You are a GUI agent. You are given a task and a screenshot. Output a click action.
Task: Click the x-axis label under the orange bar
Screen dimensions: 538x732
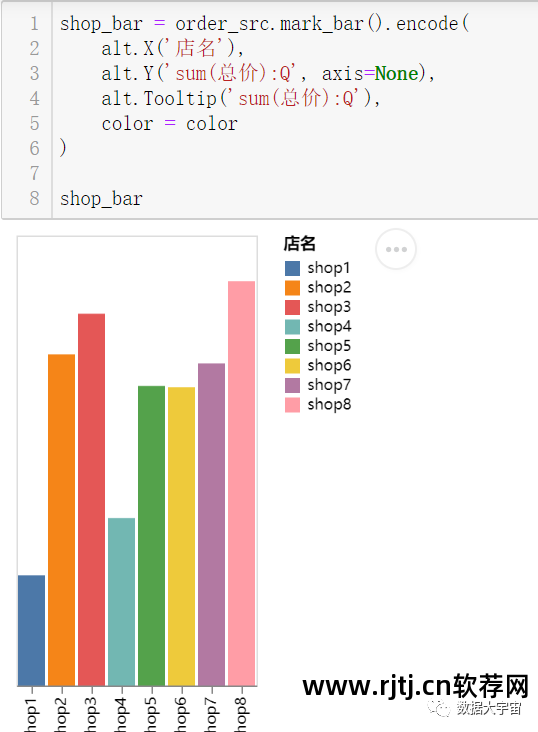tap(62, 715)
